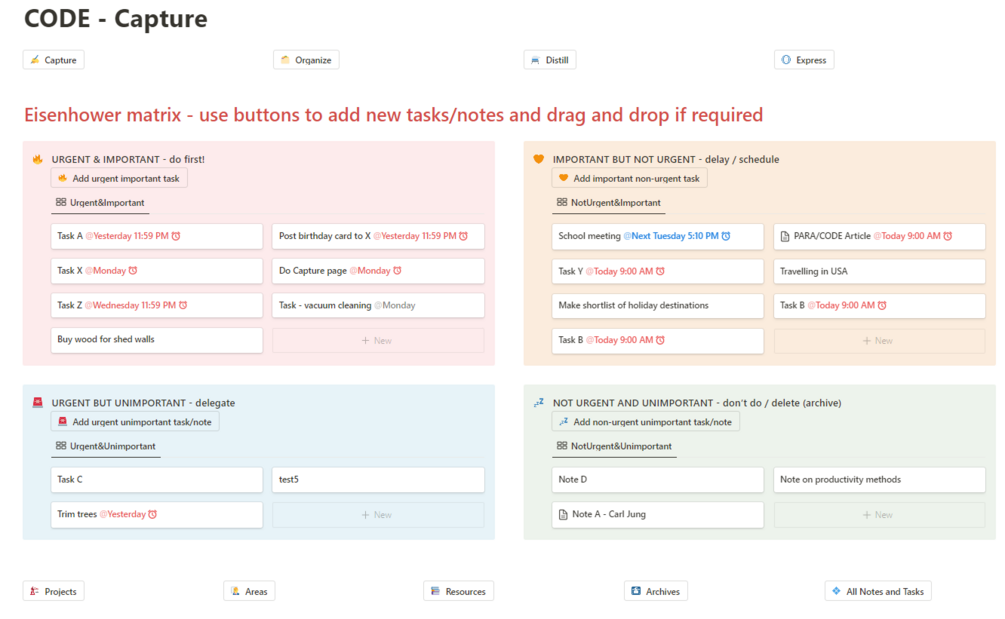Click the reminder clock icon on School meeting card
The image size is (1005, 619).
click(x=726, y=236)
